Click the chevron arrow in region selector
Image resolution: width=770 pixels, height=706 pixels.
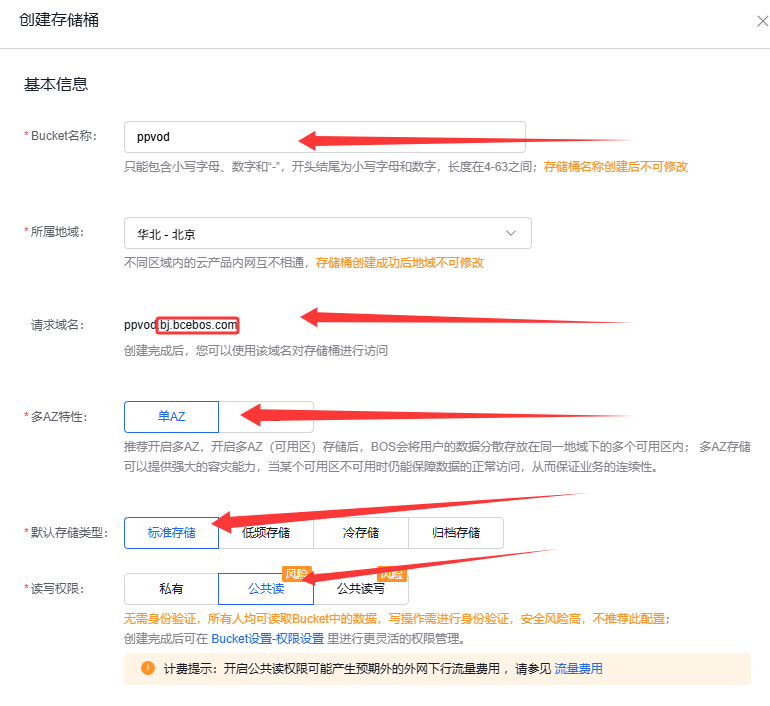(x=511, y=234)
